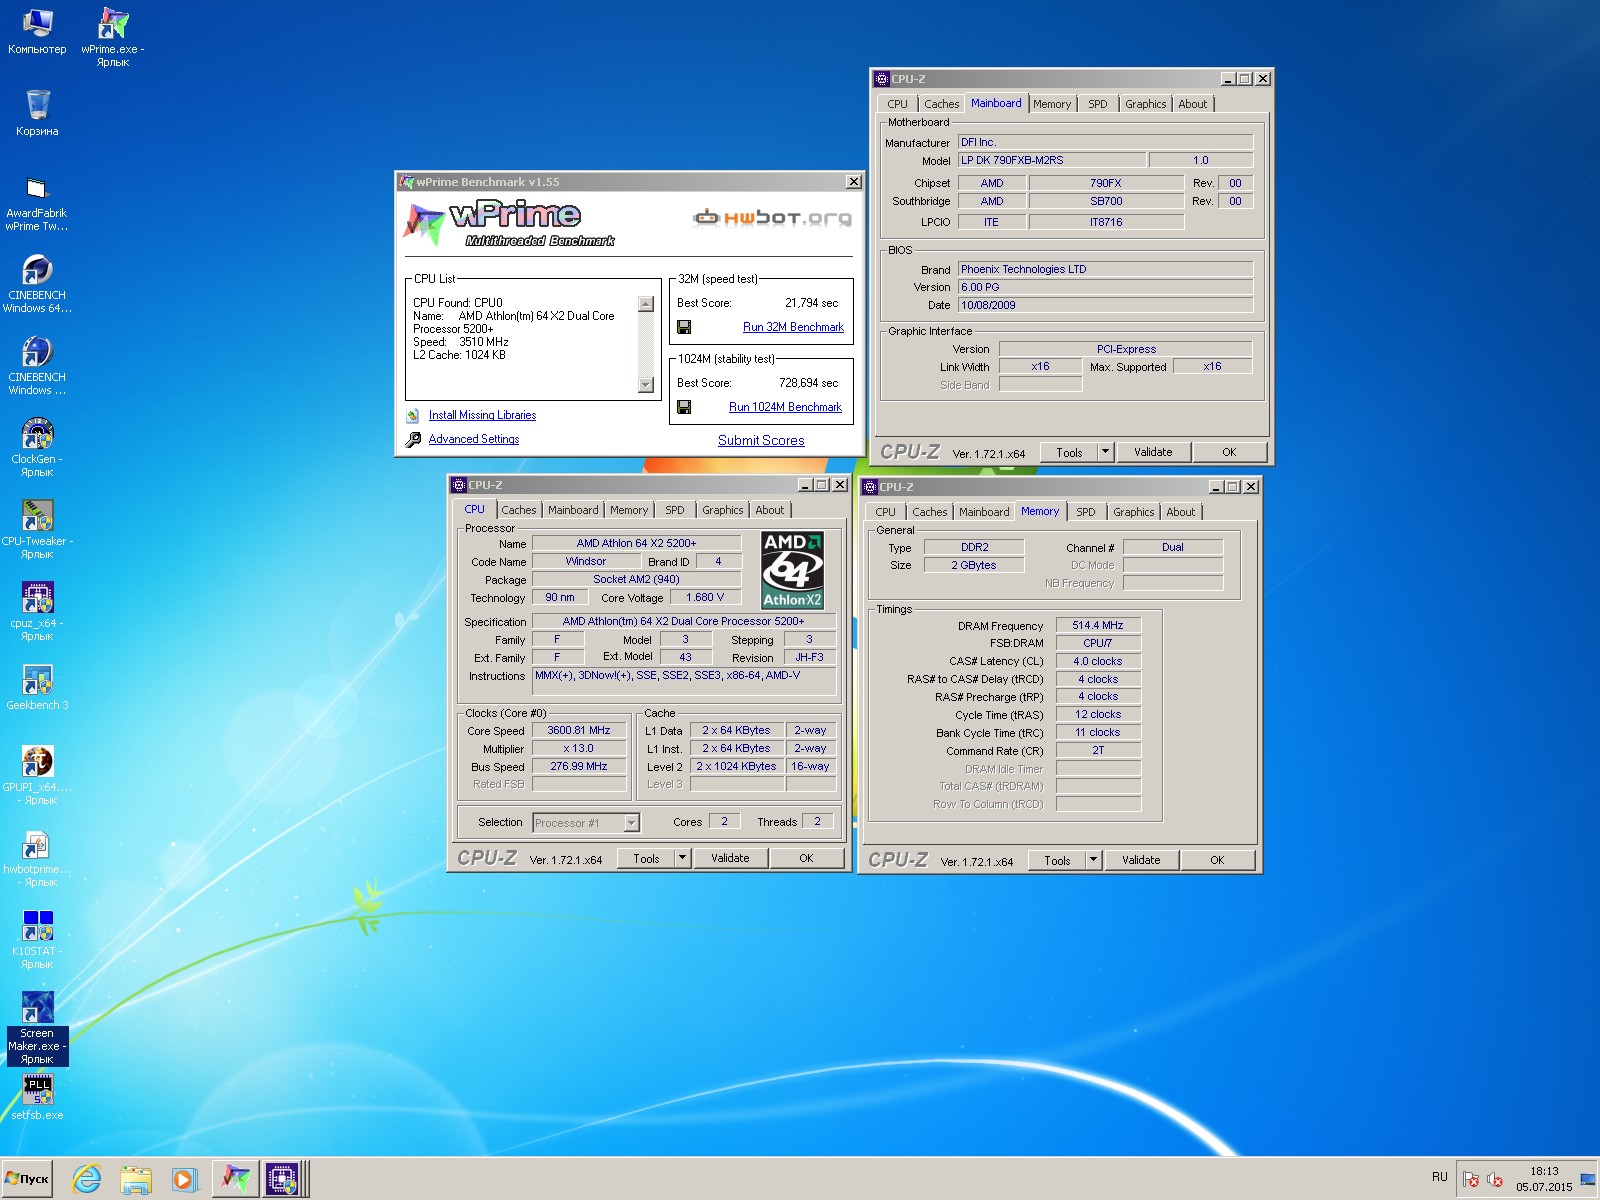This screenshot has height=1200, width=1600.
Task: Click the 32M score save disk icon
Action: (684, 327)
